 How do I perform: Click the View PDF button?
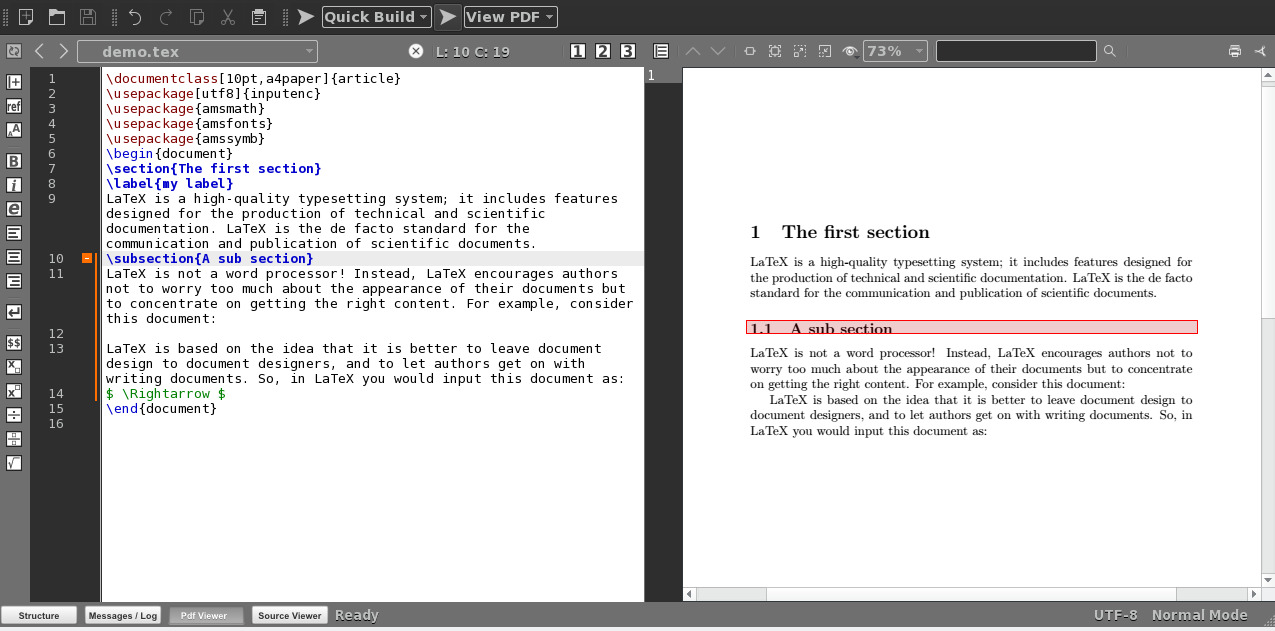click(505, 16)
